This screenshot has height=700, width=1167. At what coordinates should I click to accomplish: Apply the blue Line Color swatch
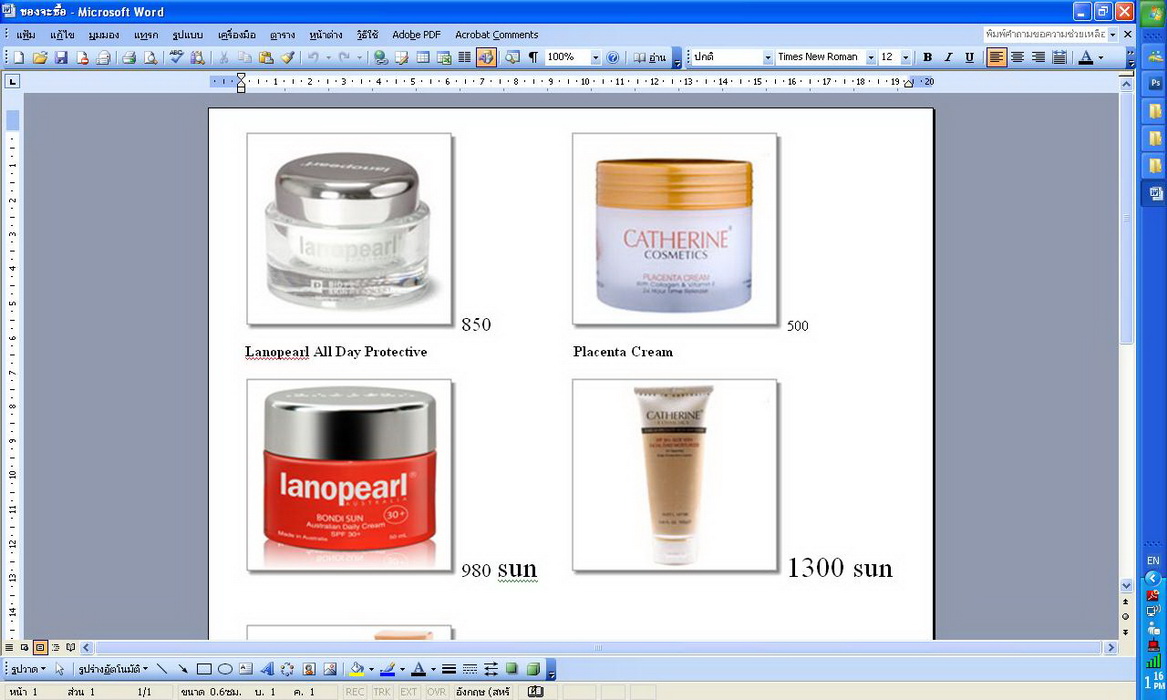click(x=387, y=670)
